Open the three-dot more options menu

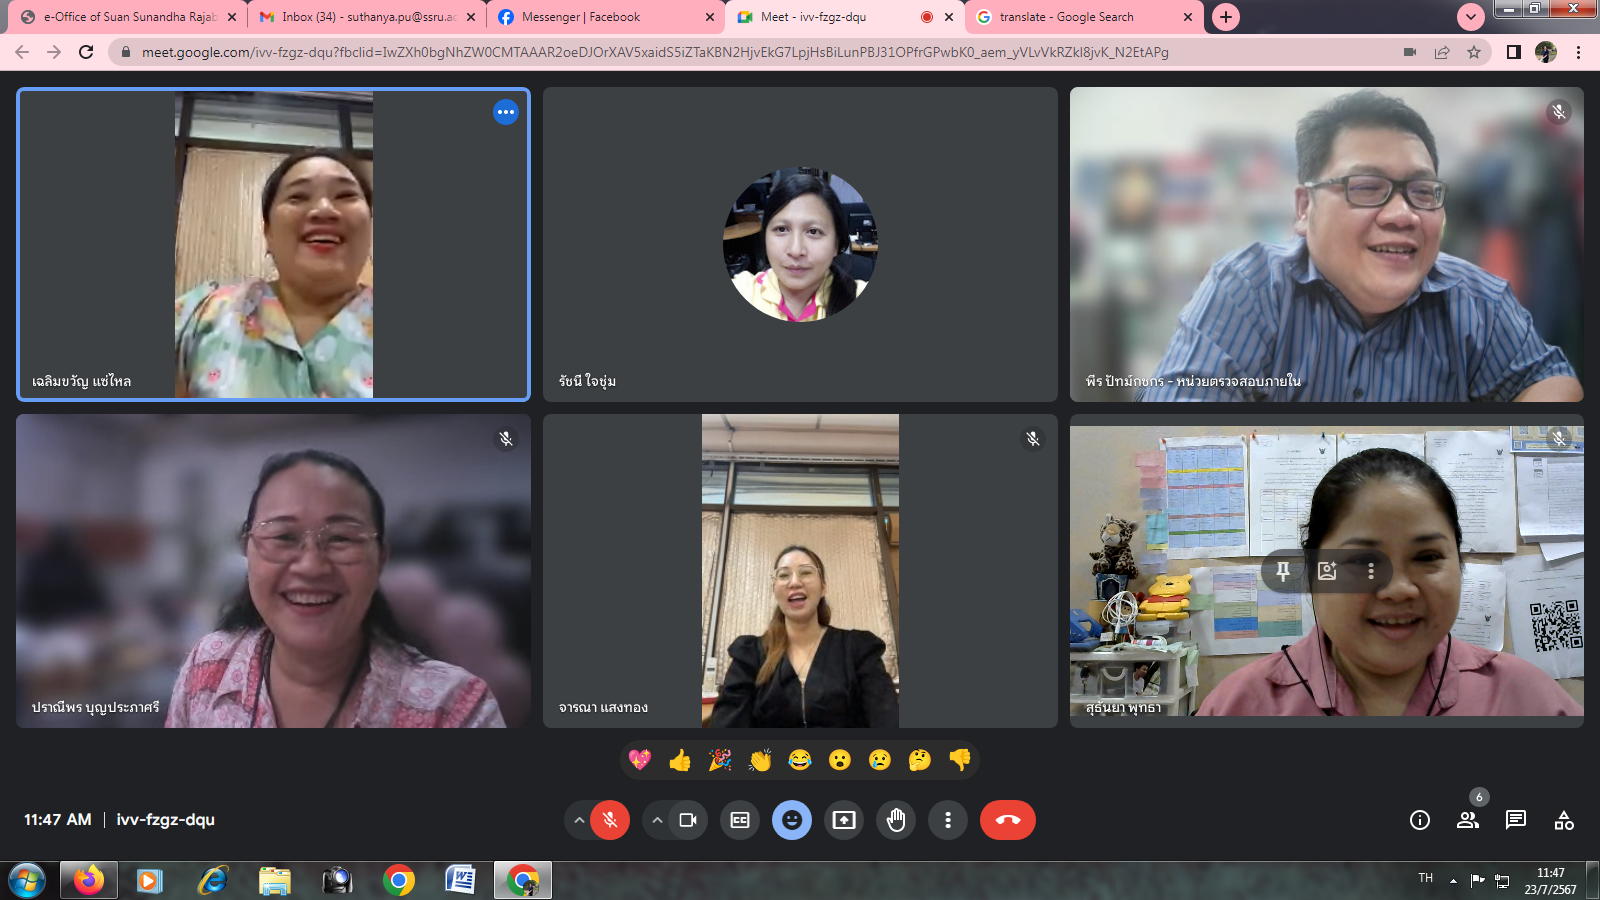tap(948, 820)
